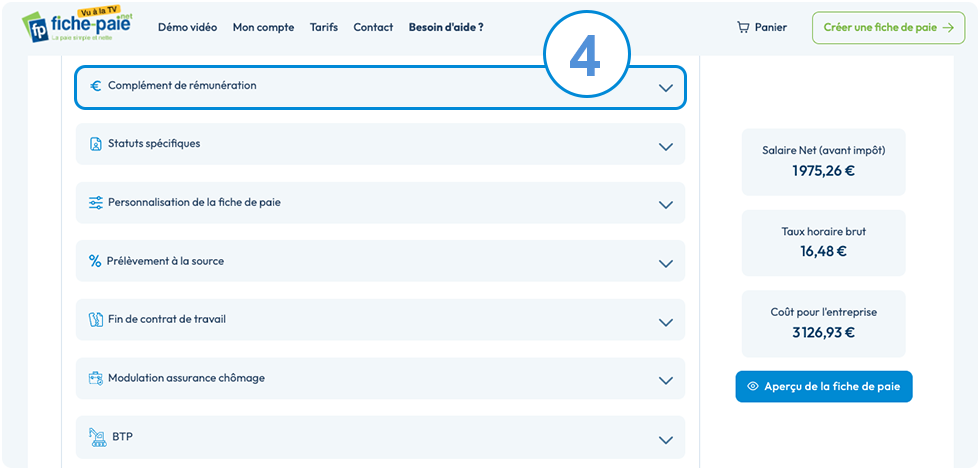The height and width of the screenshot is (469, 980).
Task: Click Statuts spécifiques label
Action: pyautogui.click(x=154, y=144)
